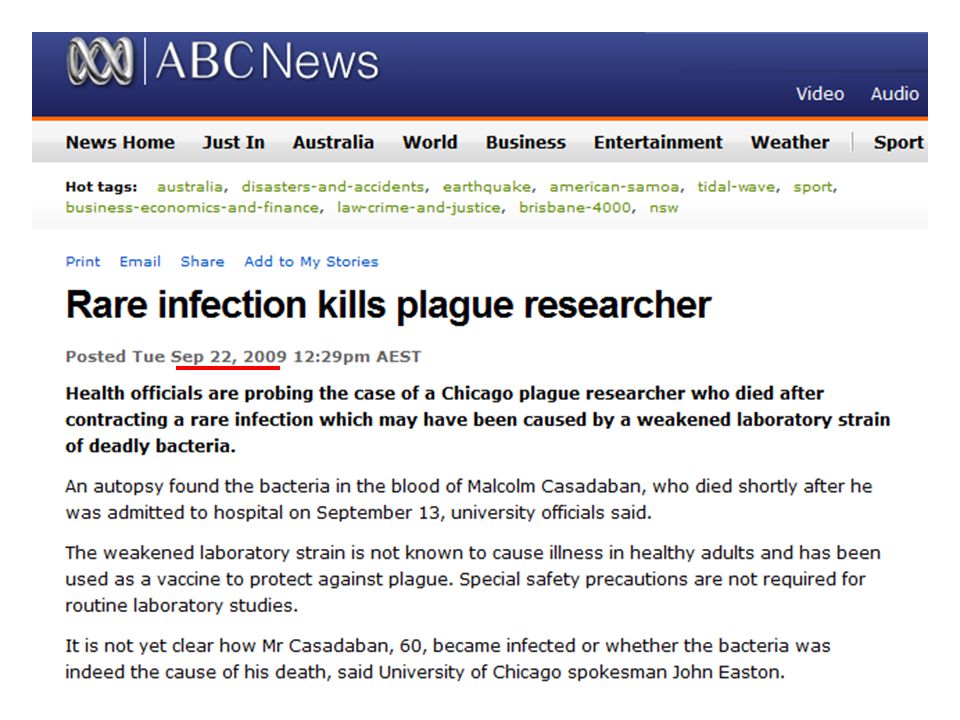Click the business-economics-and-finance tag

point(192,208)
